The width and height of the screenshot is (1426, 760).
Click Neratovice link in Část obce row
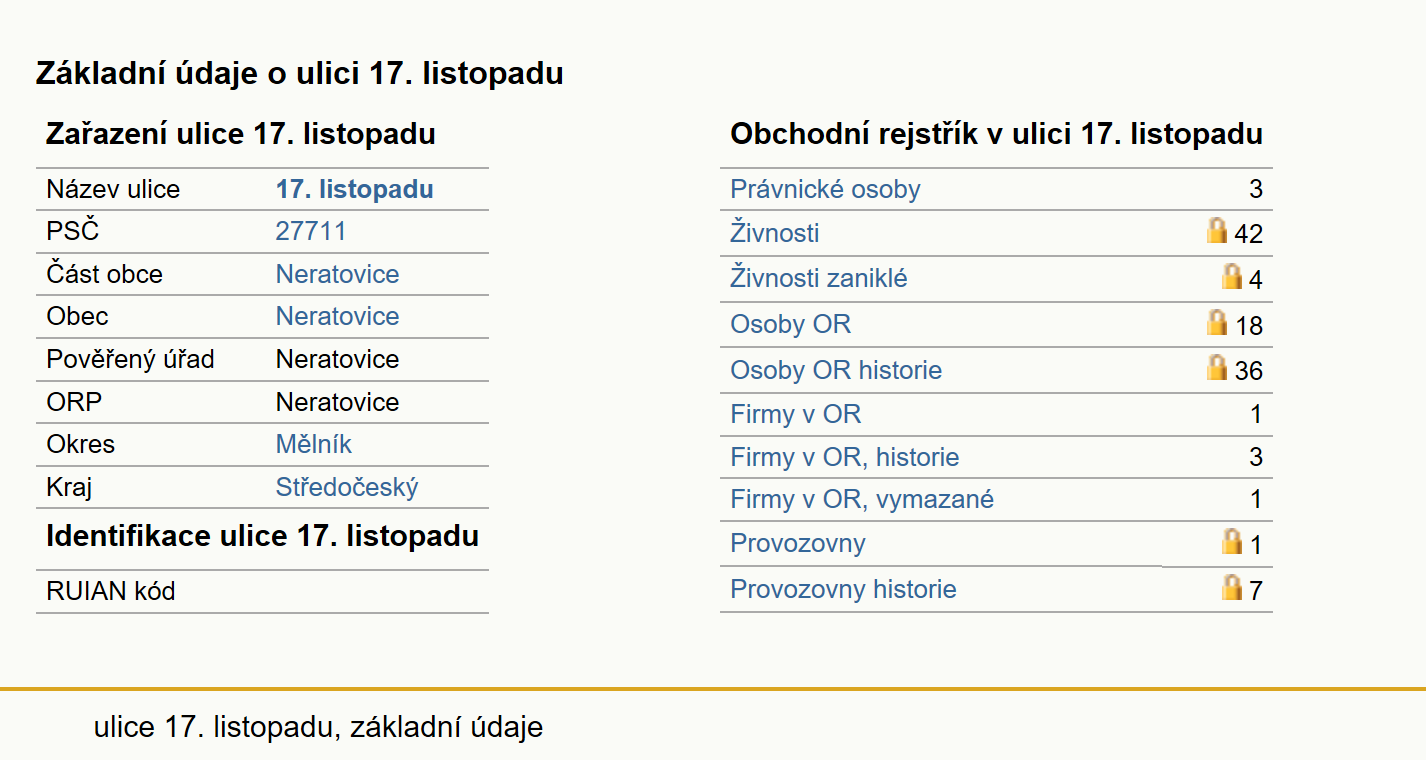point(337,274)
